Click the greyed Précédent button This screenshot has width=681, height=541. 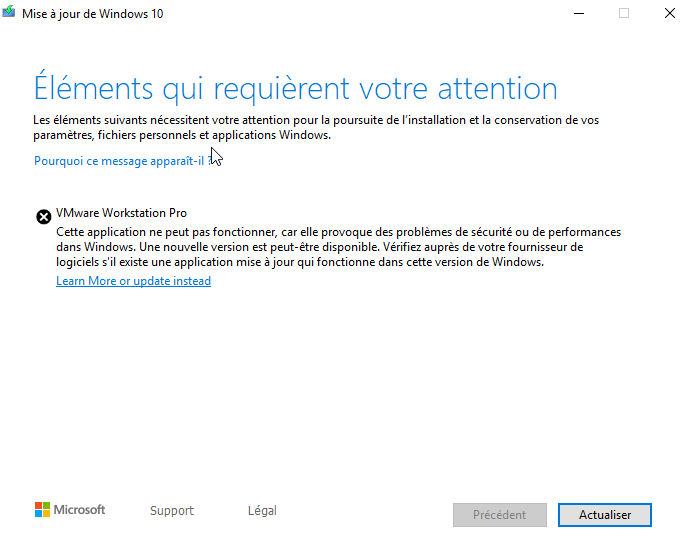499,515
